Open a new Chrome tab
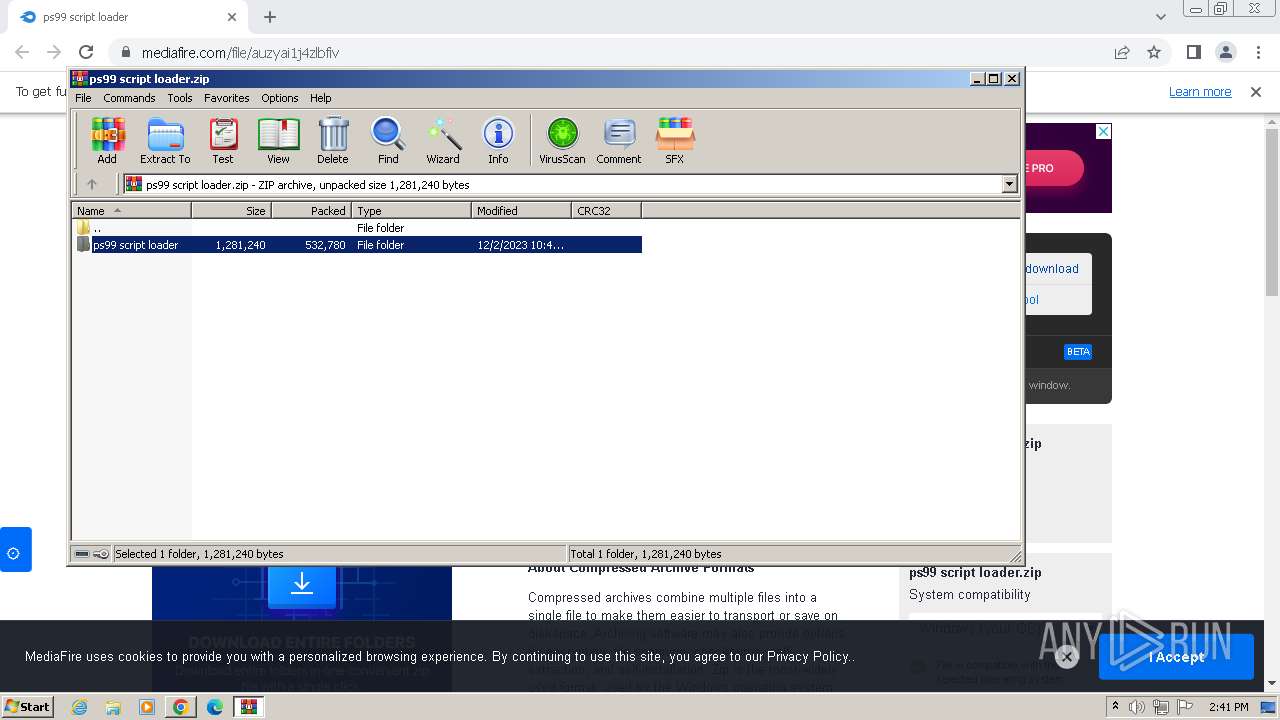The image size is (1280, 720). 270,17
